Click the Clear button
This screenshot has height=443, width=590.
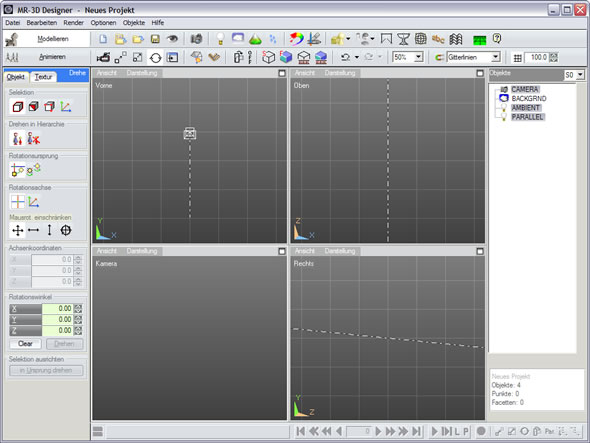[x=25, y=344]
